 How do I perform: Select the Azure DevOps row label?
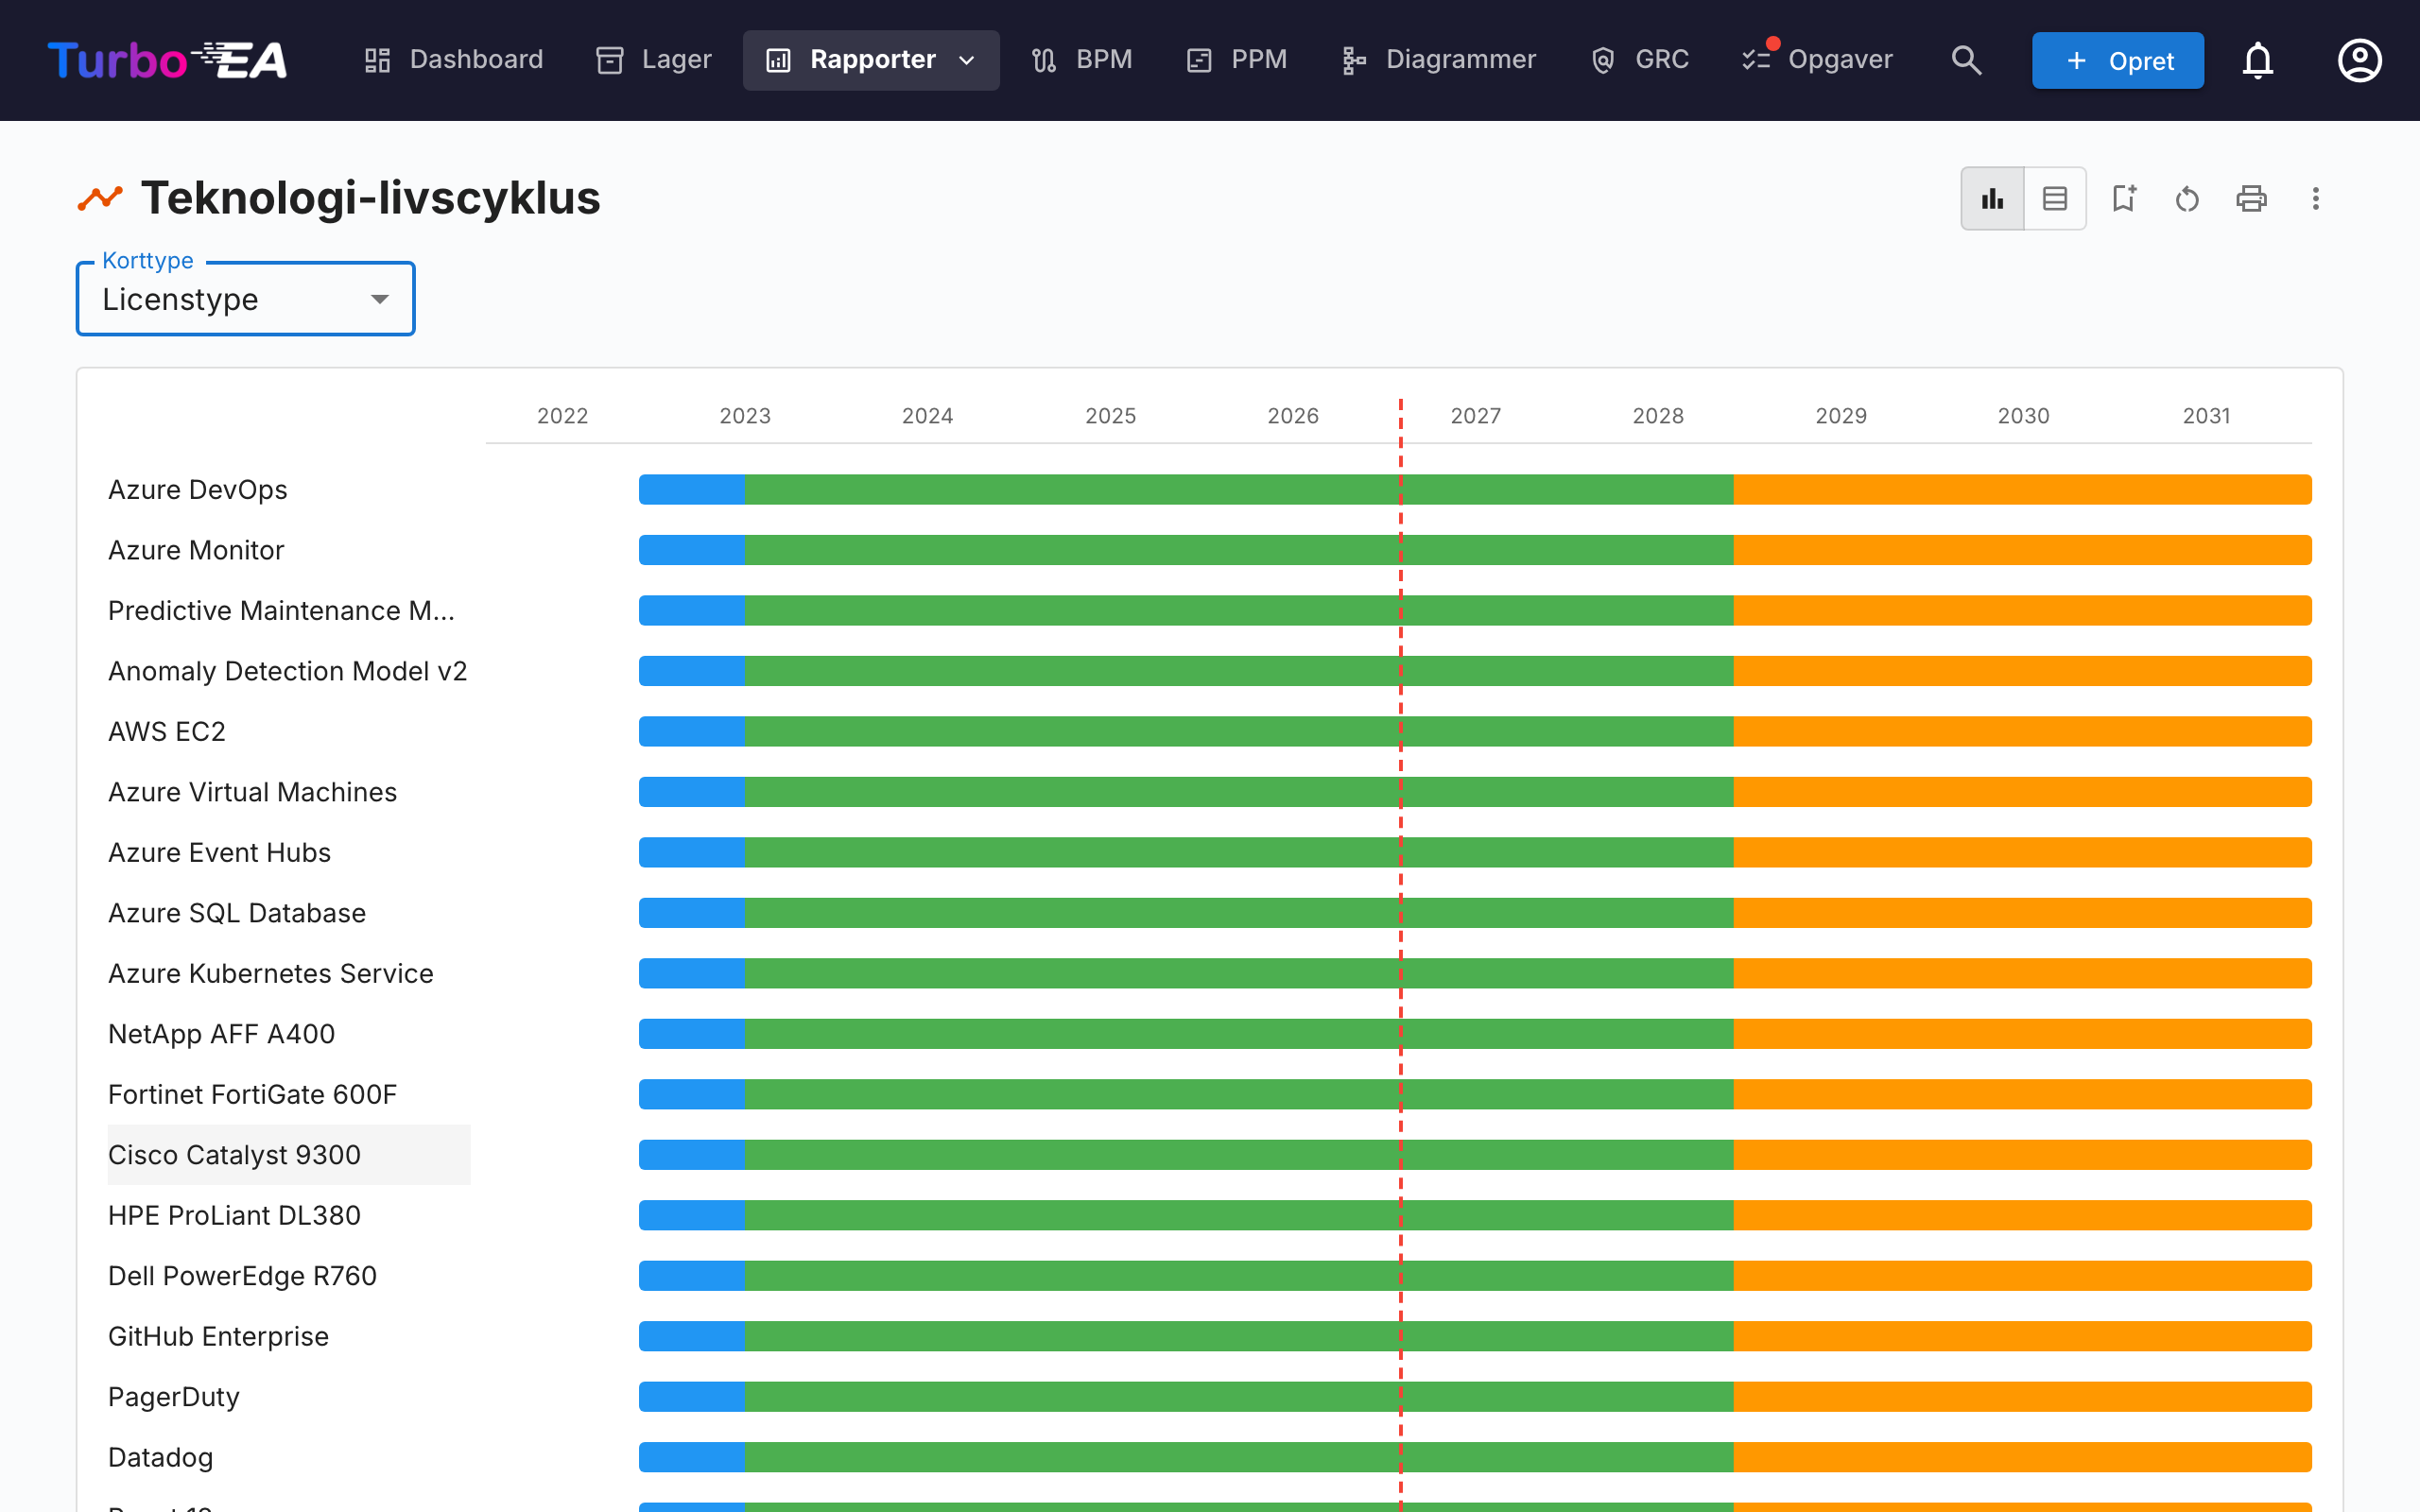[x=198, y=490]
